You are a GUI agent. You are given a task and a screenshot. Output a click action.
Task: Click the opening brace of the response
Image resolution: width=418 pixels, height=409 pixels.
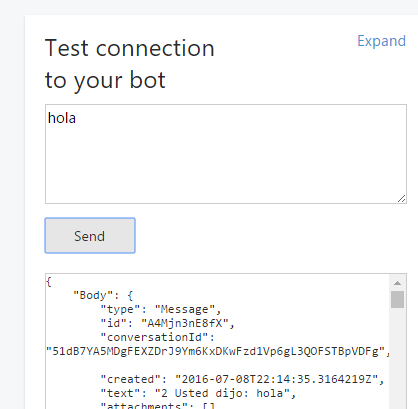point(49,282)
